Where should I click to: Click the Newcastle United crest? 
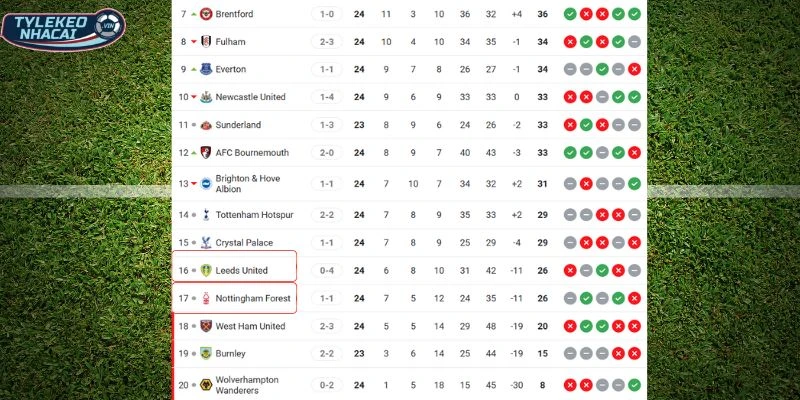coord(206,97)
